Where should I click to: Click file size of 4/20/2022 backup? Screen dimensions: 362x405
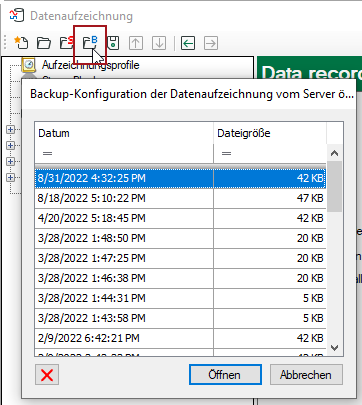270,218
